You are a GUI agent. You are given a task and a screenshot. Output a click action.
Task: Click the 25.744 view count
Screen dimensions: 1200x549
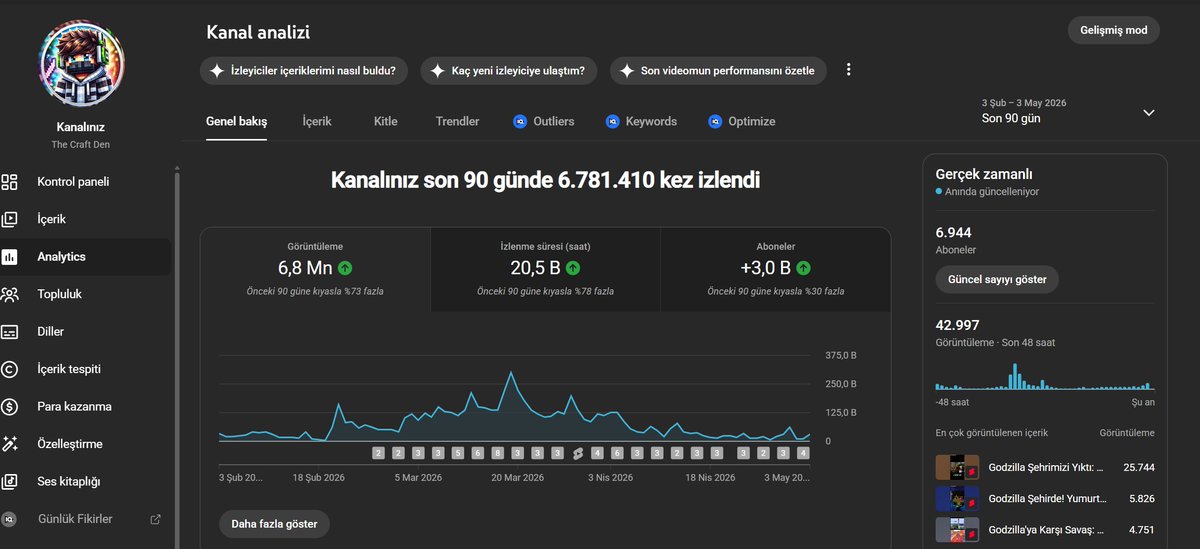pyautogui.click(x=1139, y=467)
